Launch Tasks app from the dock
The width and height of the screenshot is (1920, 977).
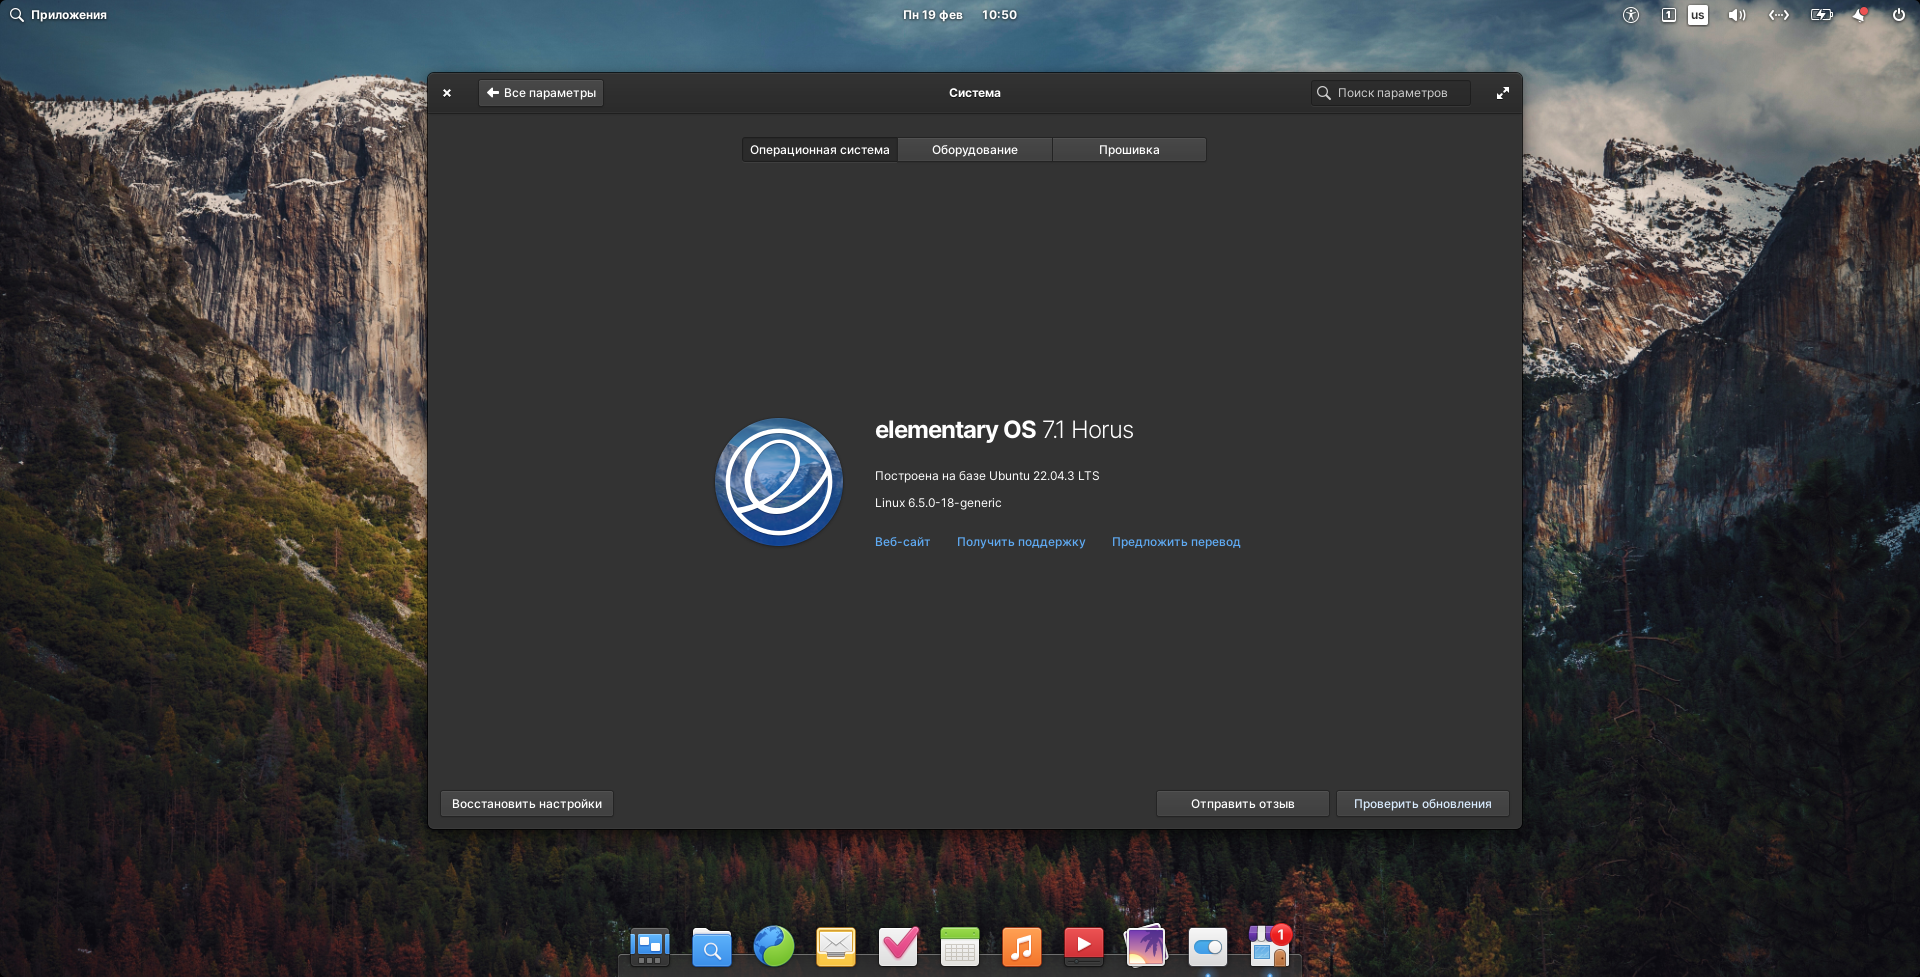(898, 946)
